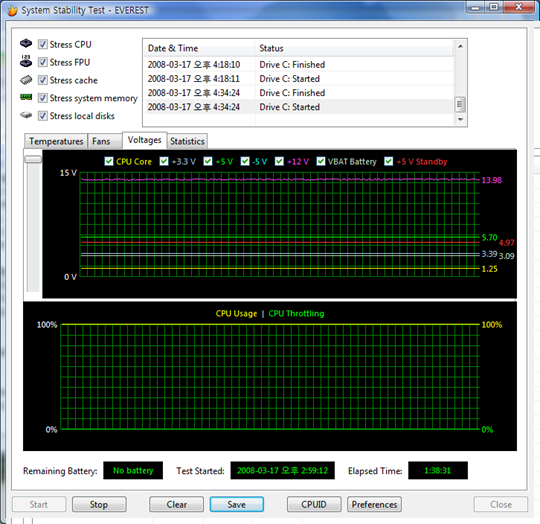
Task: Minimize the System Stability Test window
Action: (476, 7)
